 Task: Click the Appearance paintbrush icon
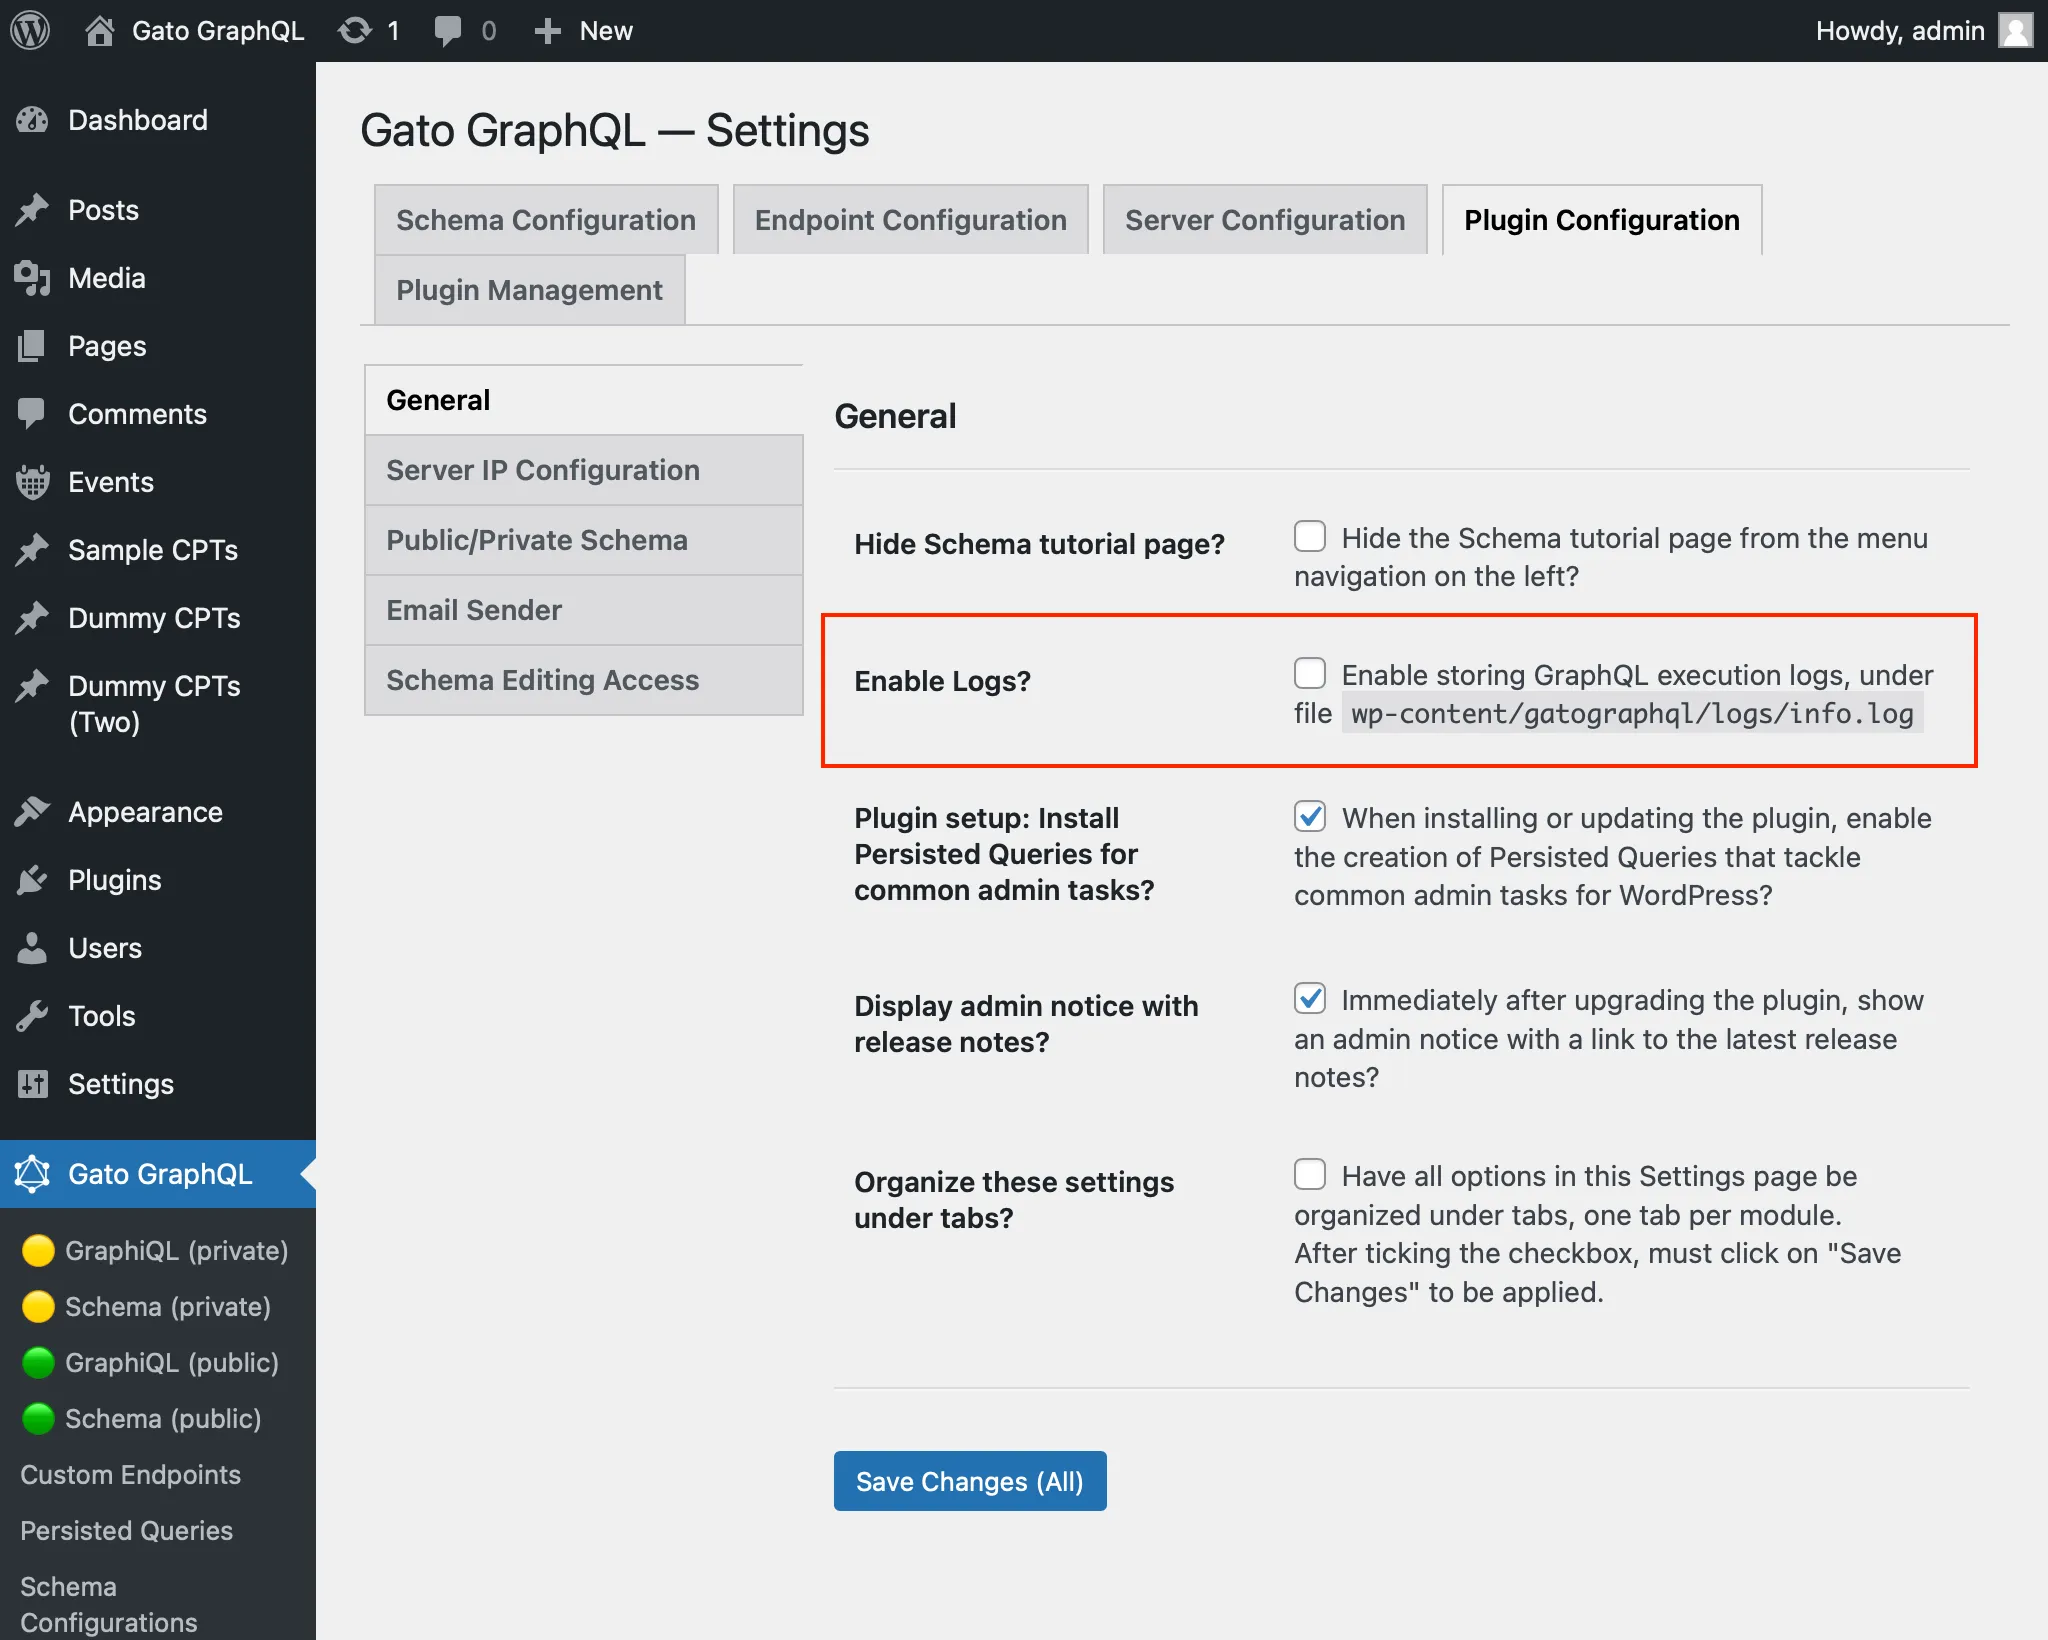point(32,812)
